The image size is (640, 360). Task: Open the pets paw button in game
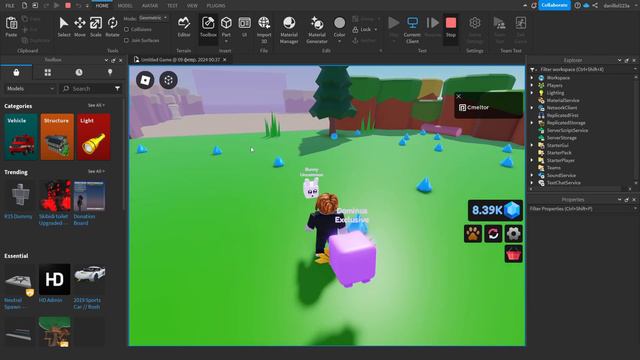click(x=473, y=234)
